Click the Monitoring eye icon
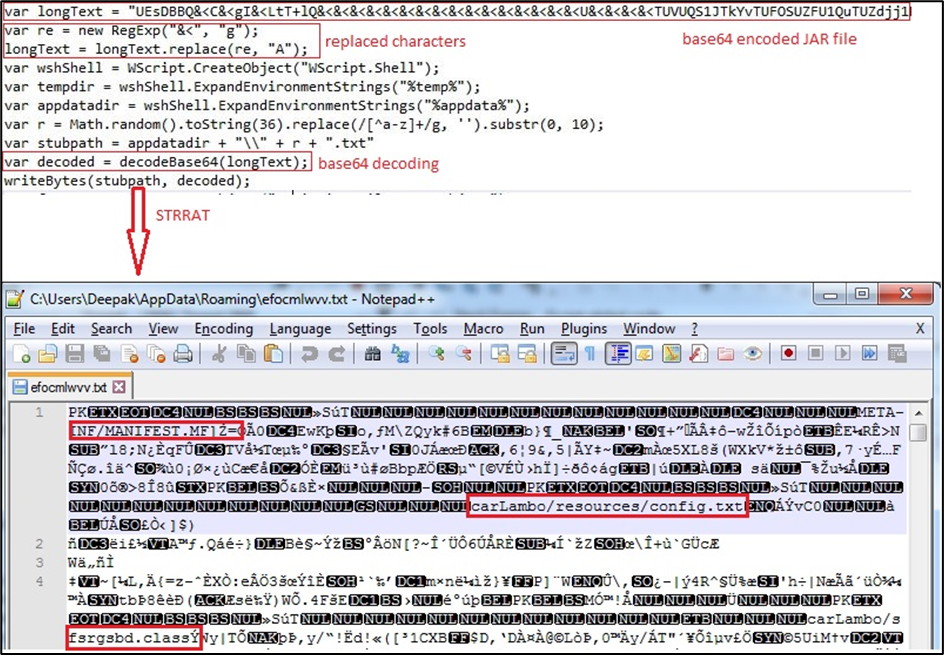 pos(752,353)
